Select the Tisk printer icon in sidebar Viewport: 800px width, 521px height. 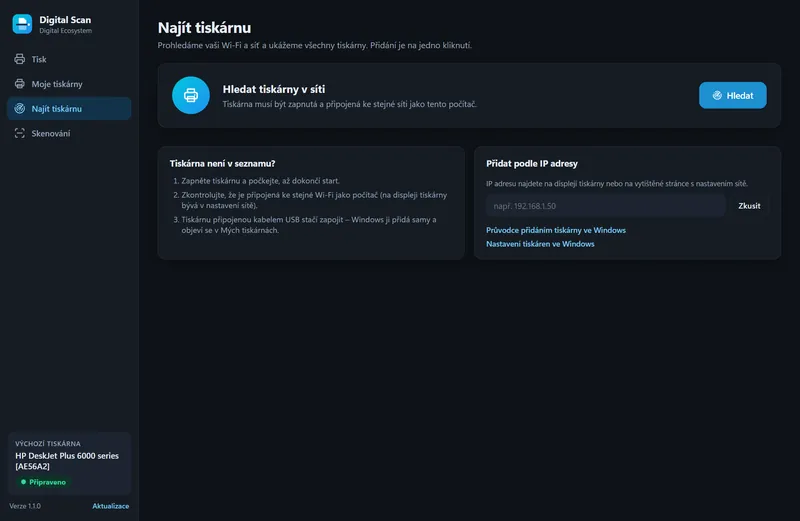(x=19, y=59)
